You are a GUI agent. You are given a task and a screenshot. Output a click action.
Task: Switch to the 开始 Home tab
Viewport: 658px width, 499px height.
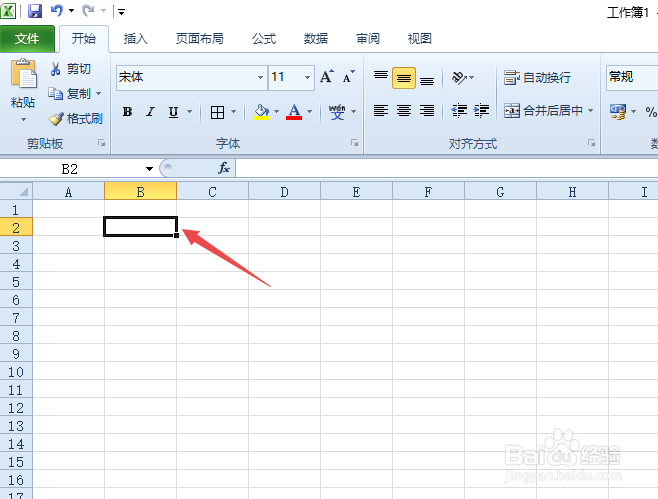[x=84, y=39]
